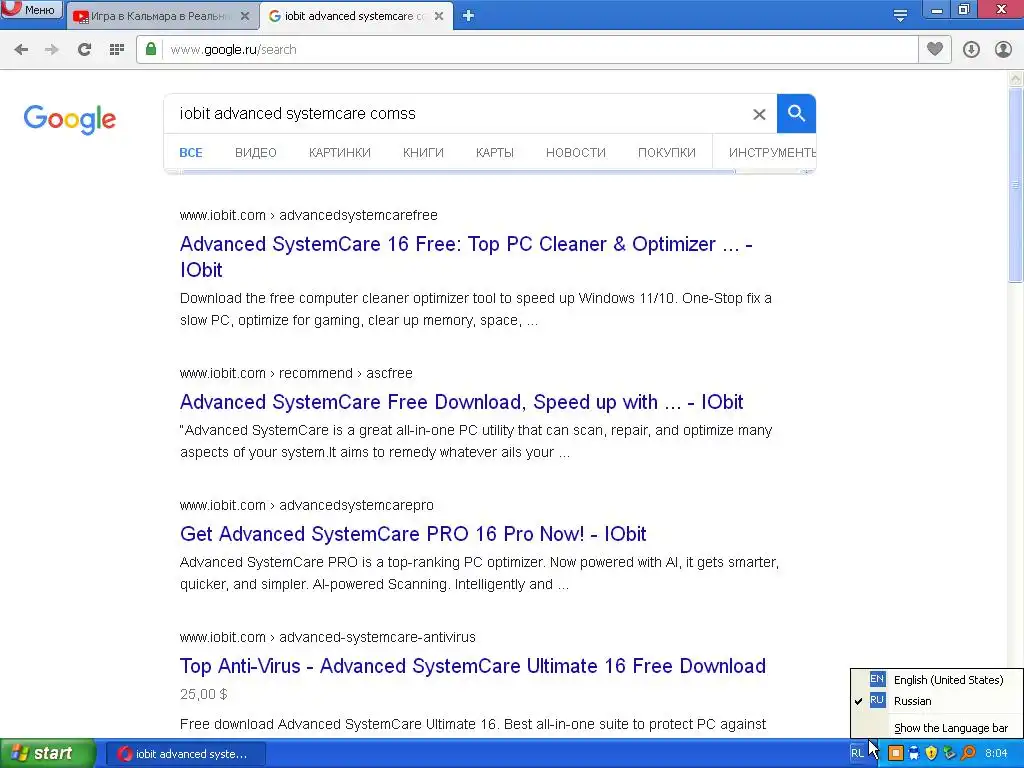1024x768 pixels.
Task: Select the КАРТЫ search tab
Action: (494, 153)
